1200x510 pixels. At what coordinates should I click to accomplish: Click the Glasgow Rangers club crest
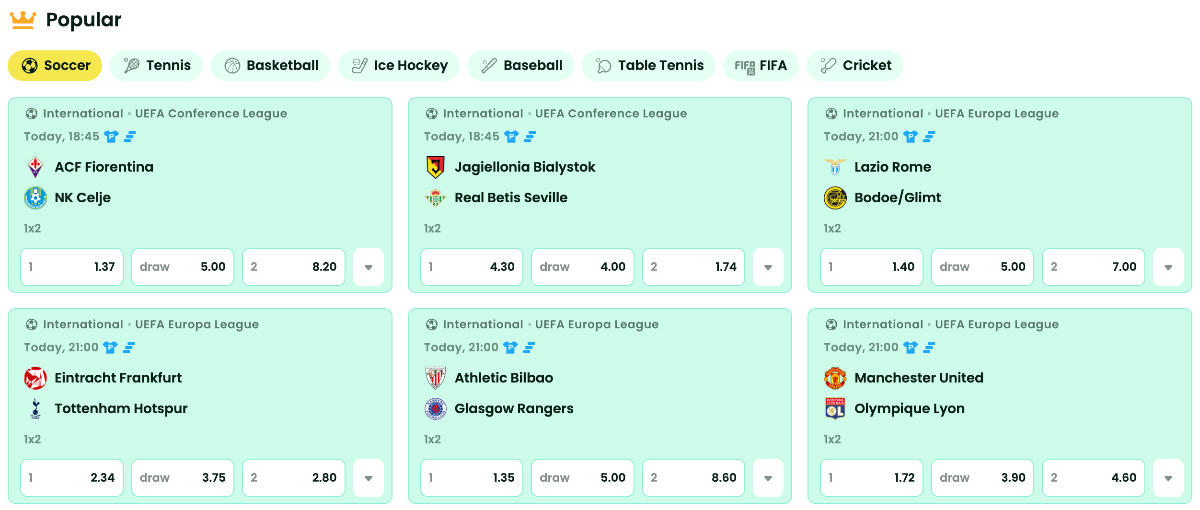[435, 409]
